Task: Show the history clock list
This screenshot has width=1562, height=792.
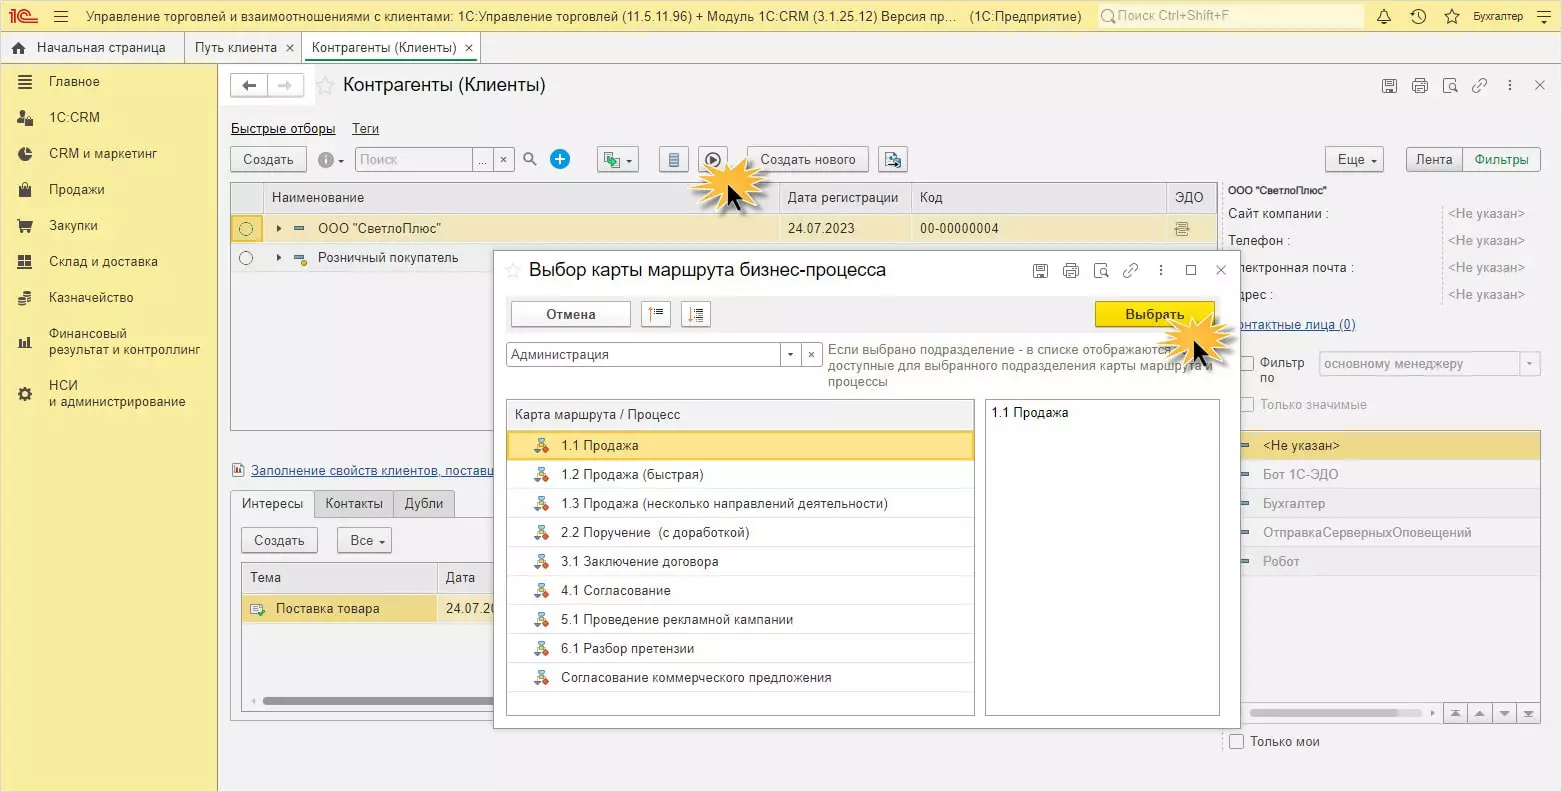Action: (1418, 16)
